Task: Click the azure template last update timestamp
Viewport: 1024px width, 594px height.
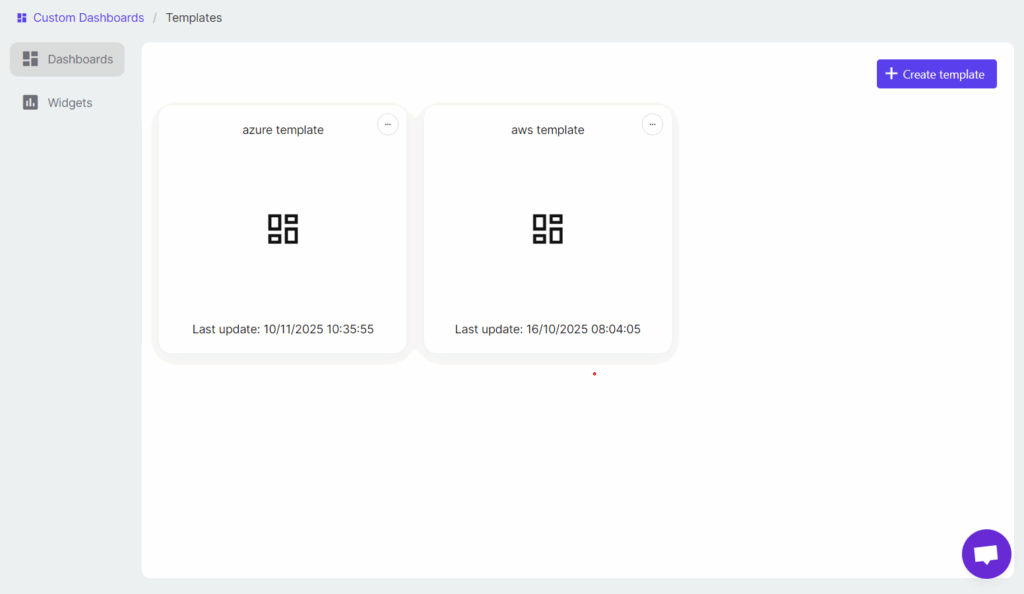Action: (x=283, y=329)
